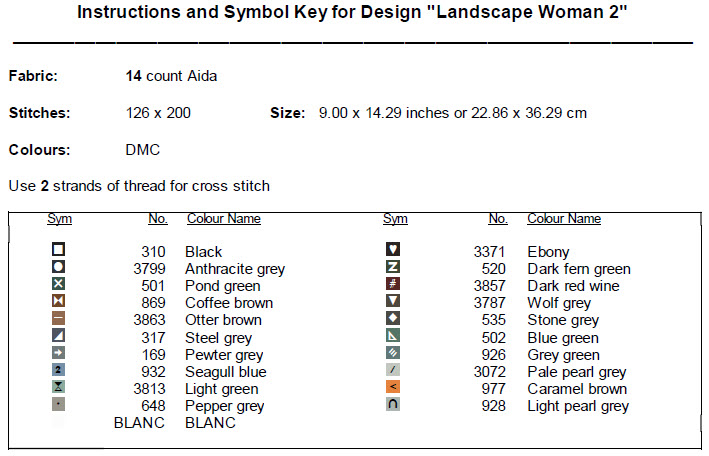The height and width of the screenshot is (456, 709).
Task: Select the stitches value "126 x 200"
Action: (158, 113)
